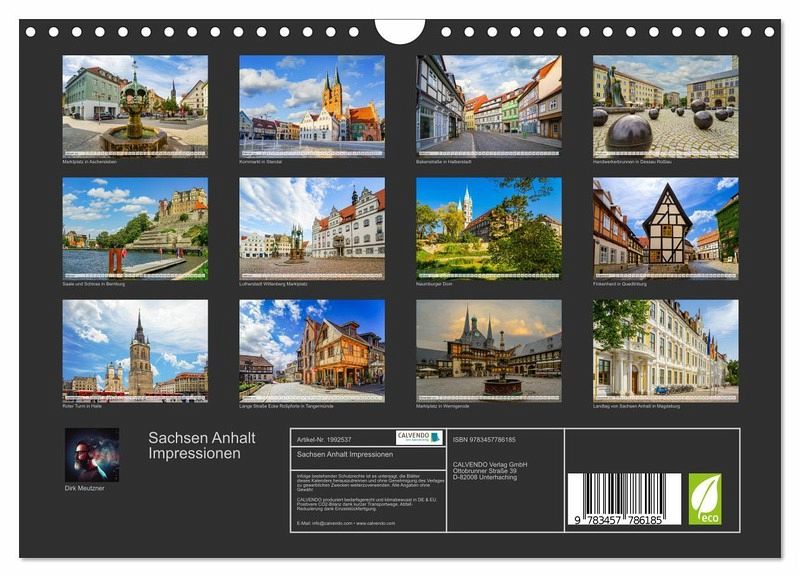The height and width of the screenshot is (577, 800).
Task: Open the Landtag in Magdeburg photo
Action: pos(665,351)
